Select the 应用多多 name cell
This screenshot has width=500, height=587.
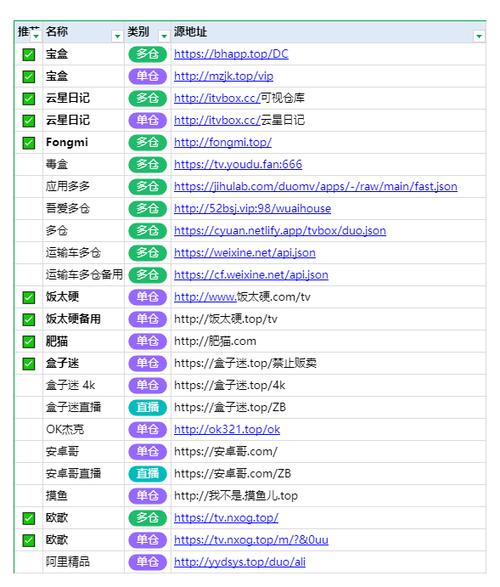click(83, 186)
